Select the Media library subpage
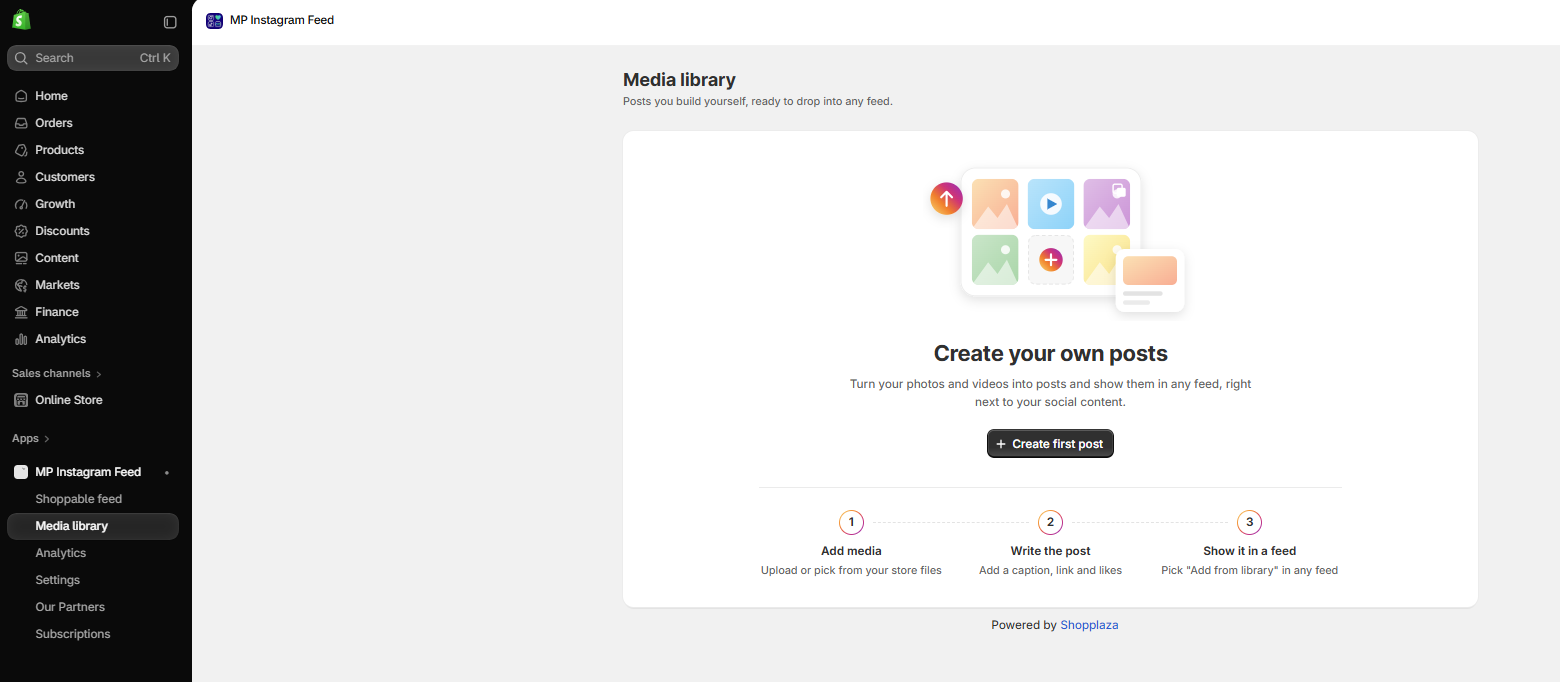This screenshot has width=1560, height=682. pyautogui.click(x=93, y=526)
